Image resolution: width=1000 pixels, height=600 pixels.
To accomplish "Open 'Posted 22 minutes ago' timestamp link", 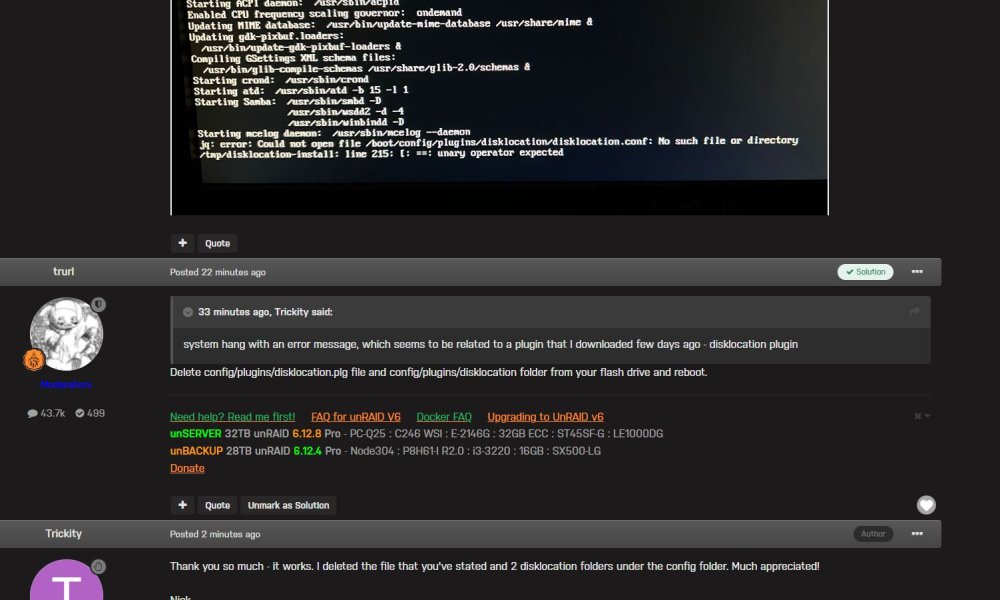I will point(217,272).
